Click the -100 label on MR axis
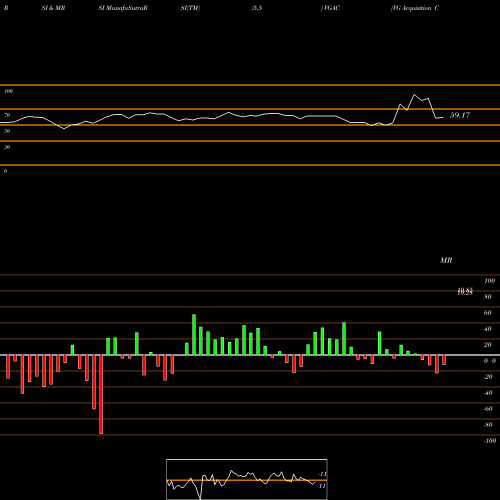Image resolution: width=500 pixels, height=500 pixels. pos(490,441)
